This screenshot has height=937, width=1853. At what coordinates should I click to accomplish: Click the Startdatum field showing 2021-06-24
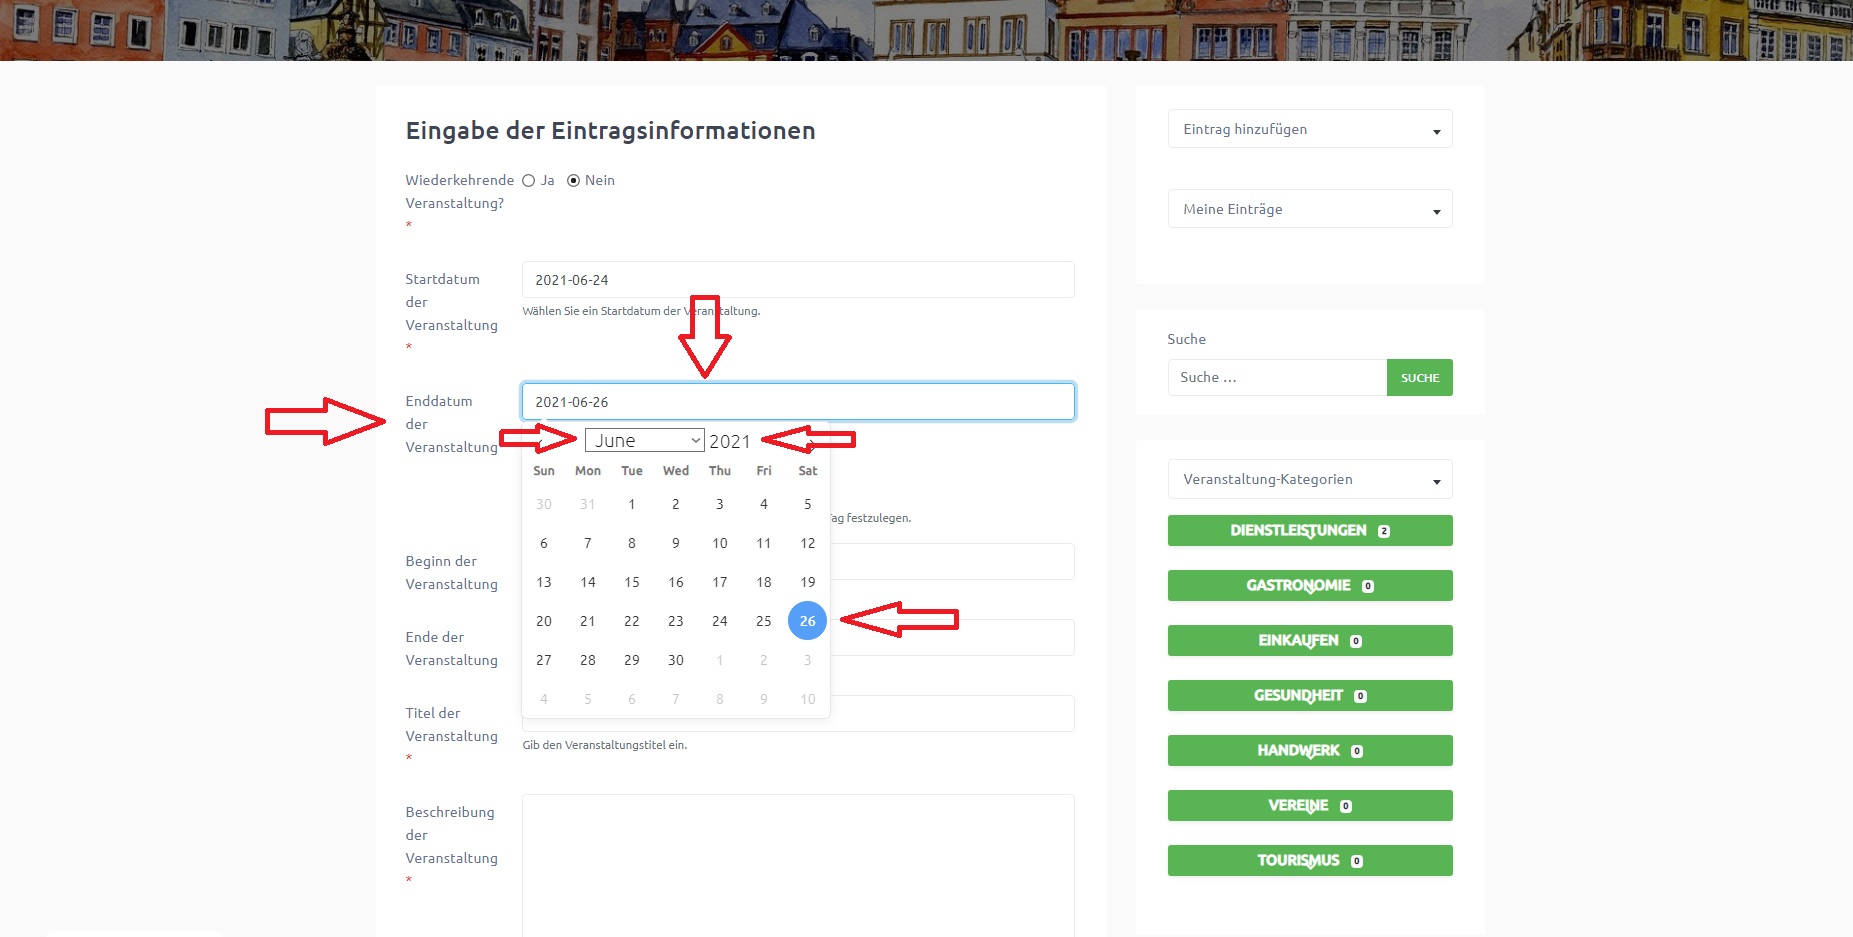pos(797,280)
